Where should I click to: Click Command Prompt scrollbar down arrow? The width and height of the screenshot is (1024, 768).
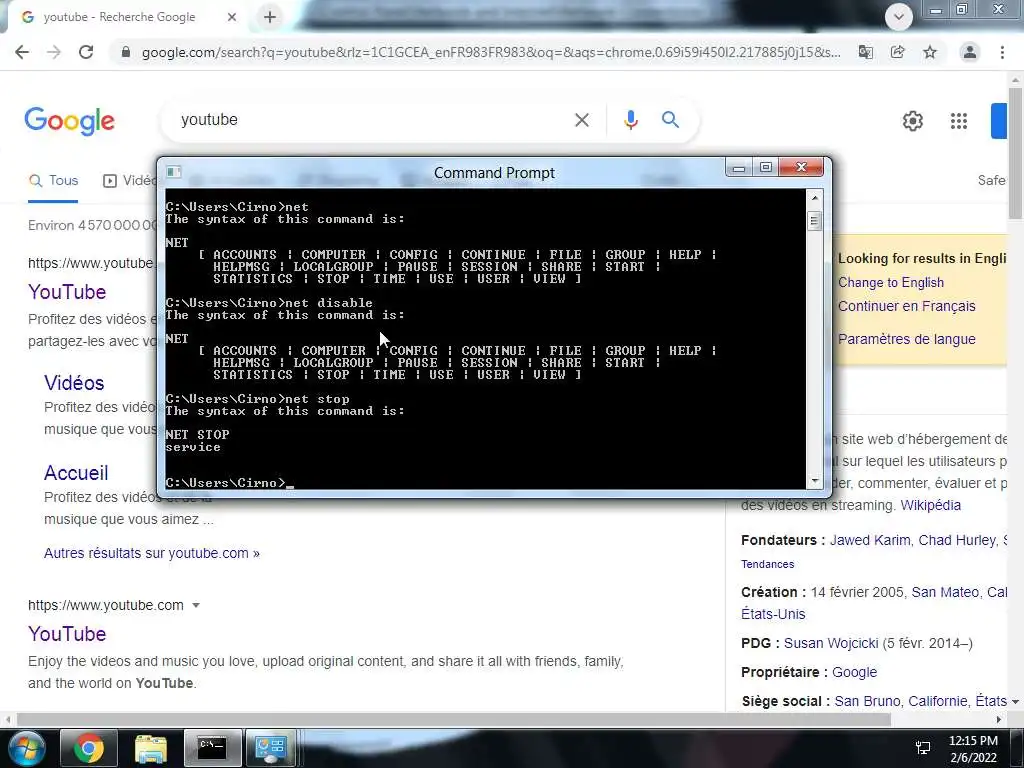pyautogui.click(x=814, y=481)
